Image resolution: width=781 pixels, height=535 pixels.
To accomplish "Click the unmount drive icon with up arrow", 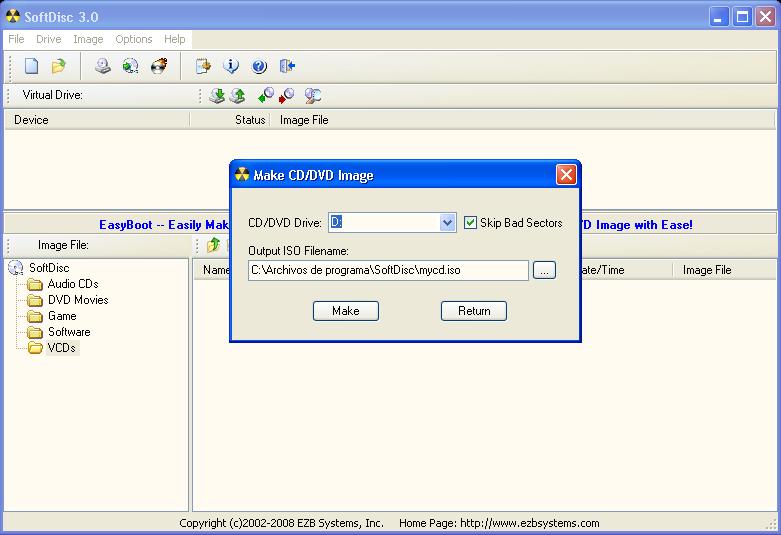I will pyautogui.click(x=237, y=96).
